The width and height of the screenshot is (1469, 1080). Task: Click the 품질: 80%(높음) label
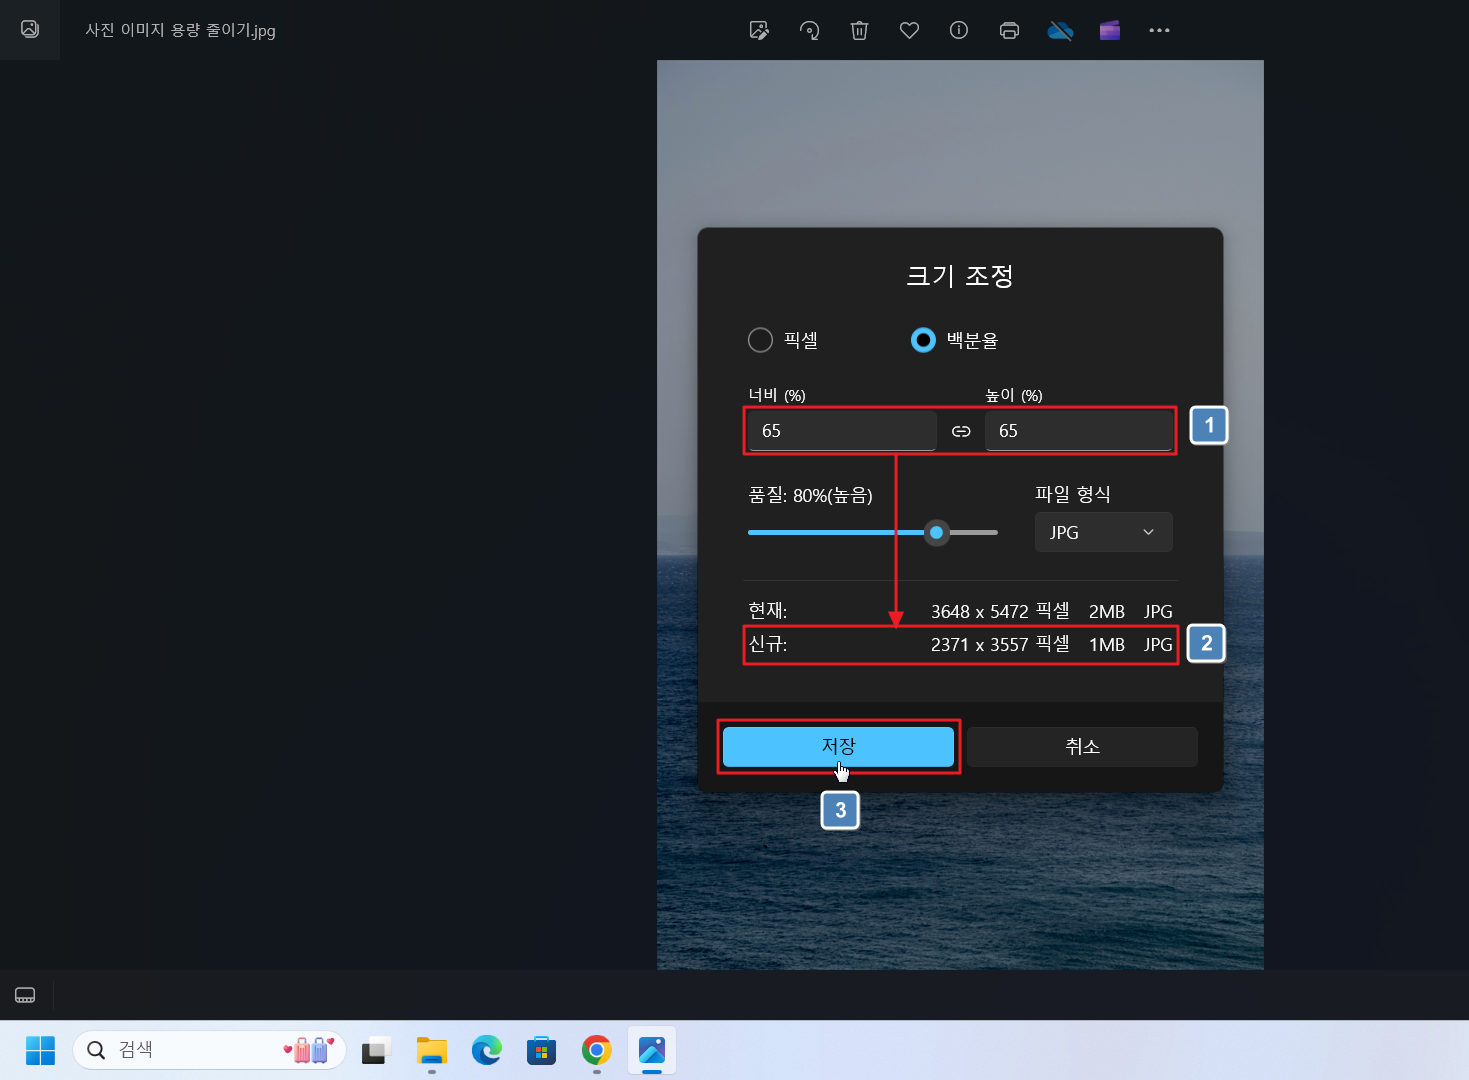pyautogui.click(x=810, y=495)
